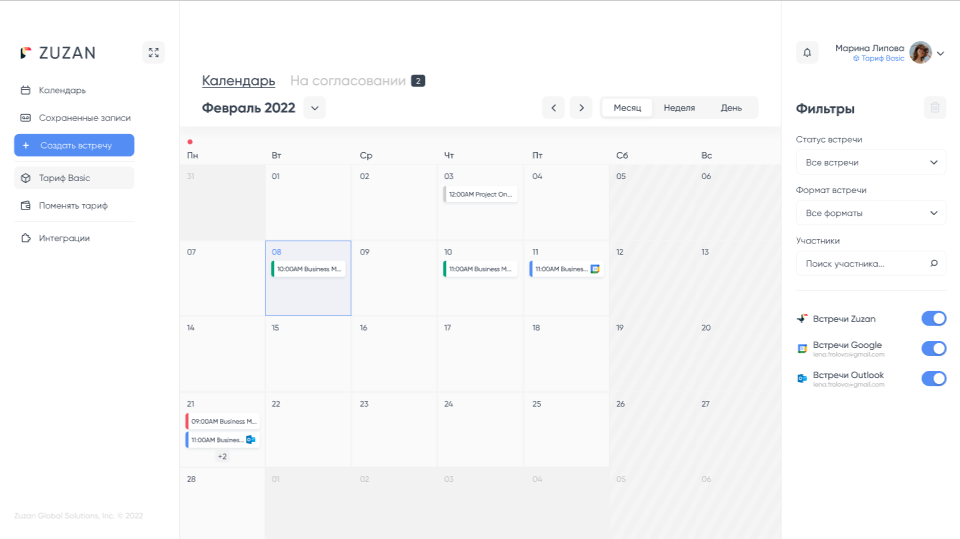Expand the Февраль 2022 month dropdown
Image resolution: width=960 pixels, height=539 pixels.
(315, 108)
